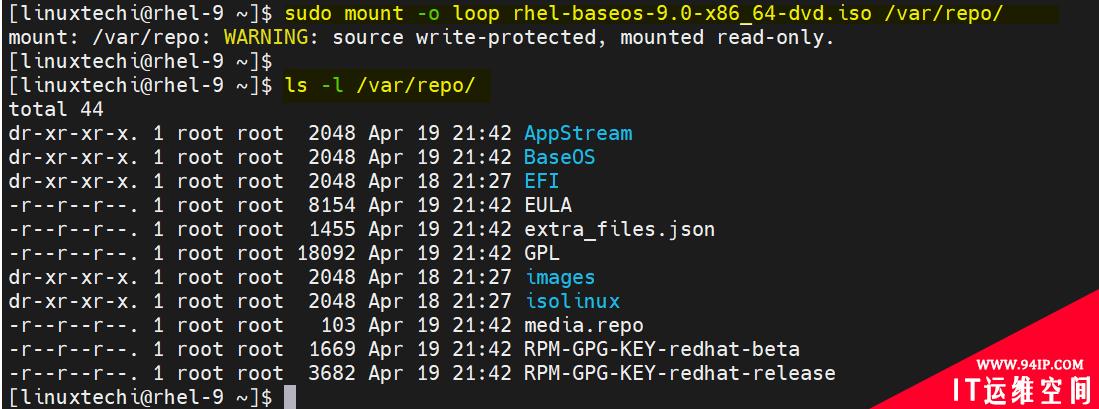Click the permissions string of the AppStream row
The image size is (1099, 409).
tap(74, 134)
